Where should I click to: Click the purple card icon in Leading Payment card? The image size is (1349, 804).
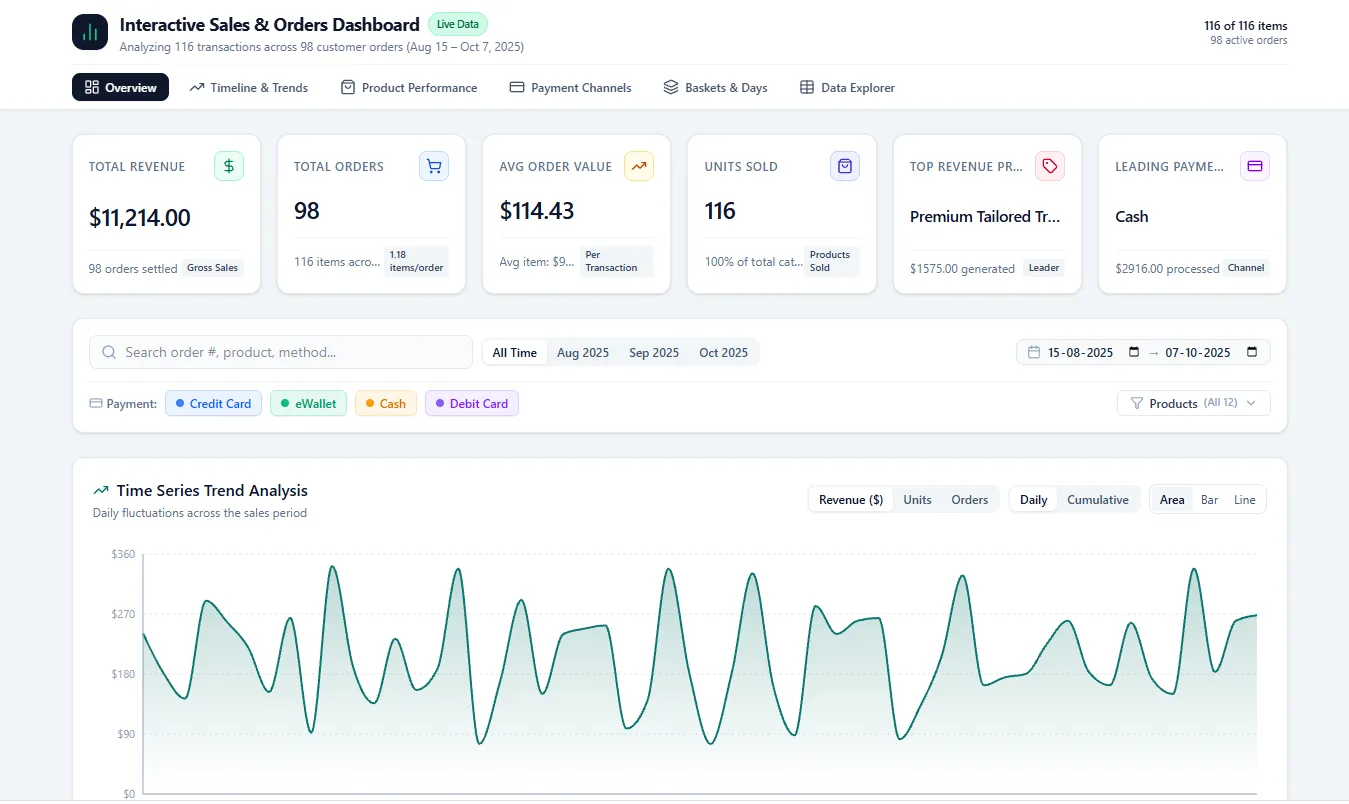click(x=1255, y=166)
